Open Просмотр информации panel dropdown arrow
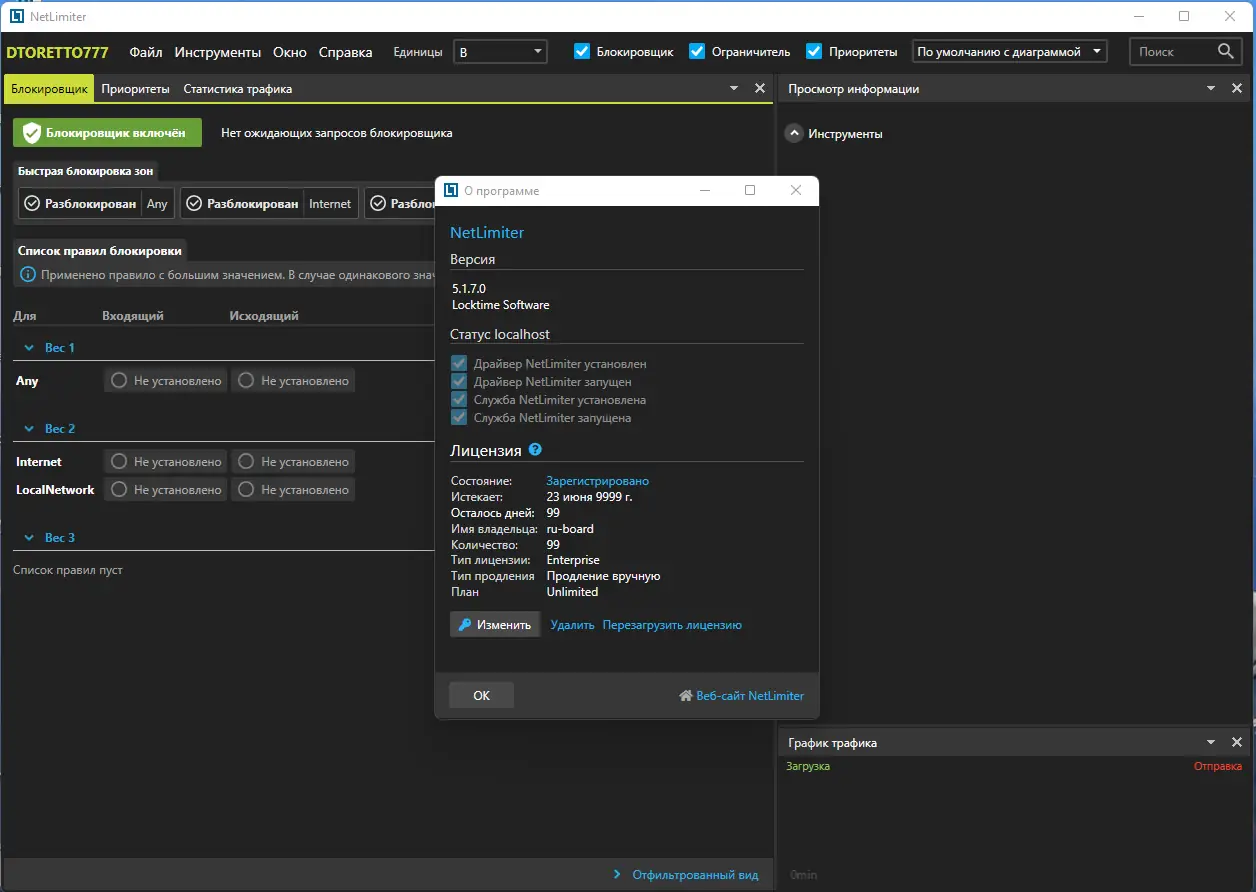 1210,88
